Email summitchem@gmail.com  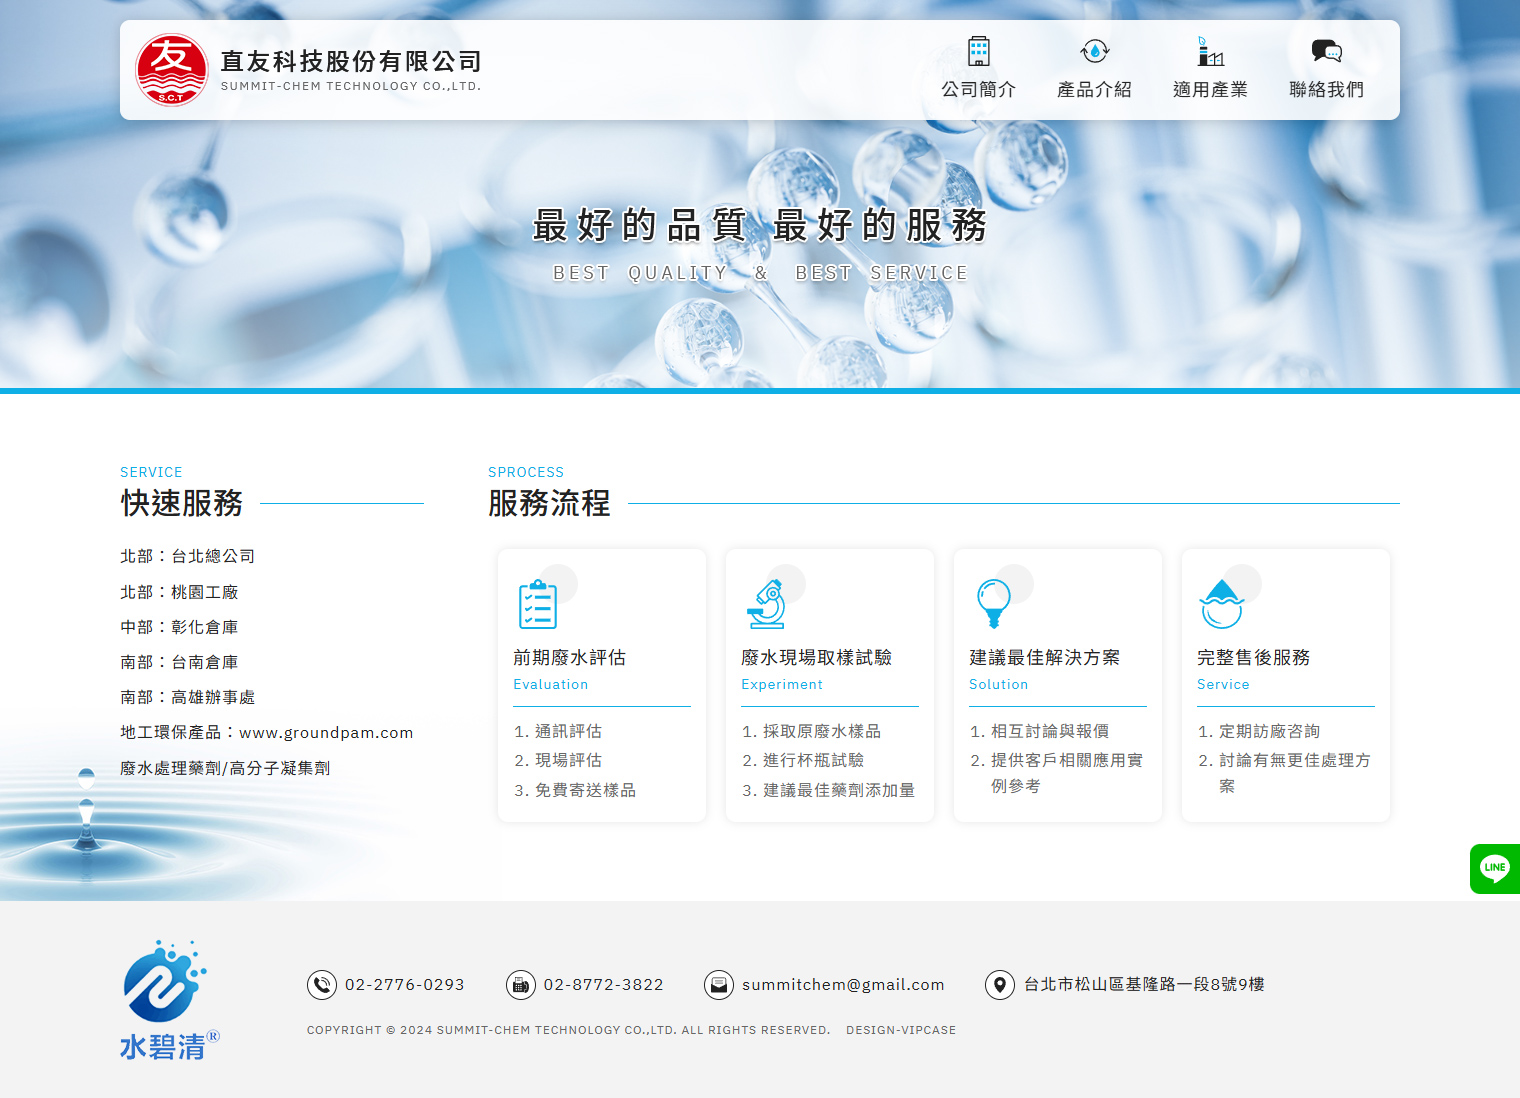pos(843,985)
